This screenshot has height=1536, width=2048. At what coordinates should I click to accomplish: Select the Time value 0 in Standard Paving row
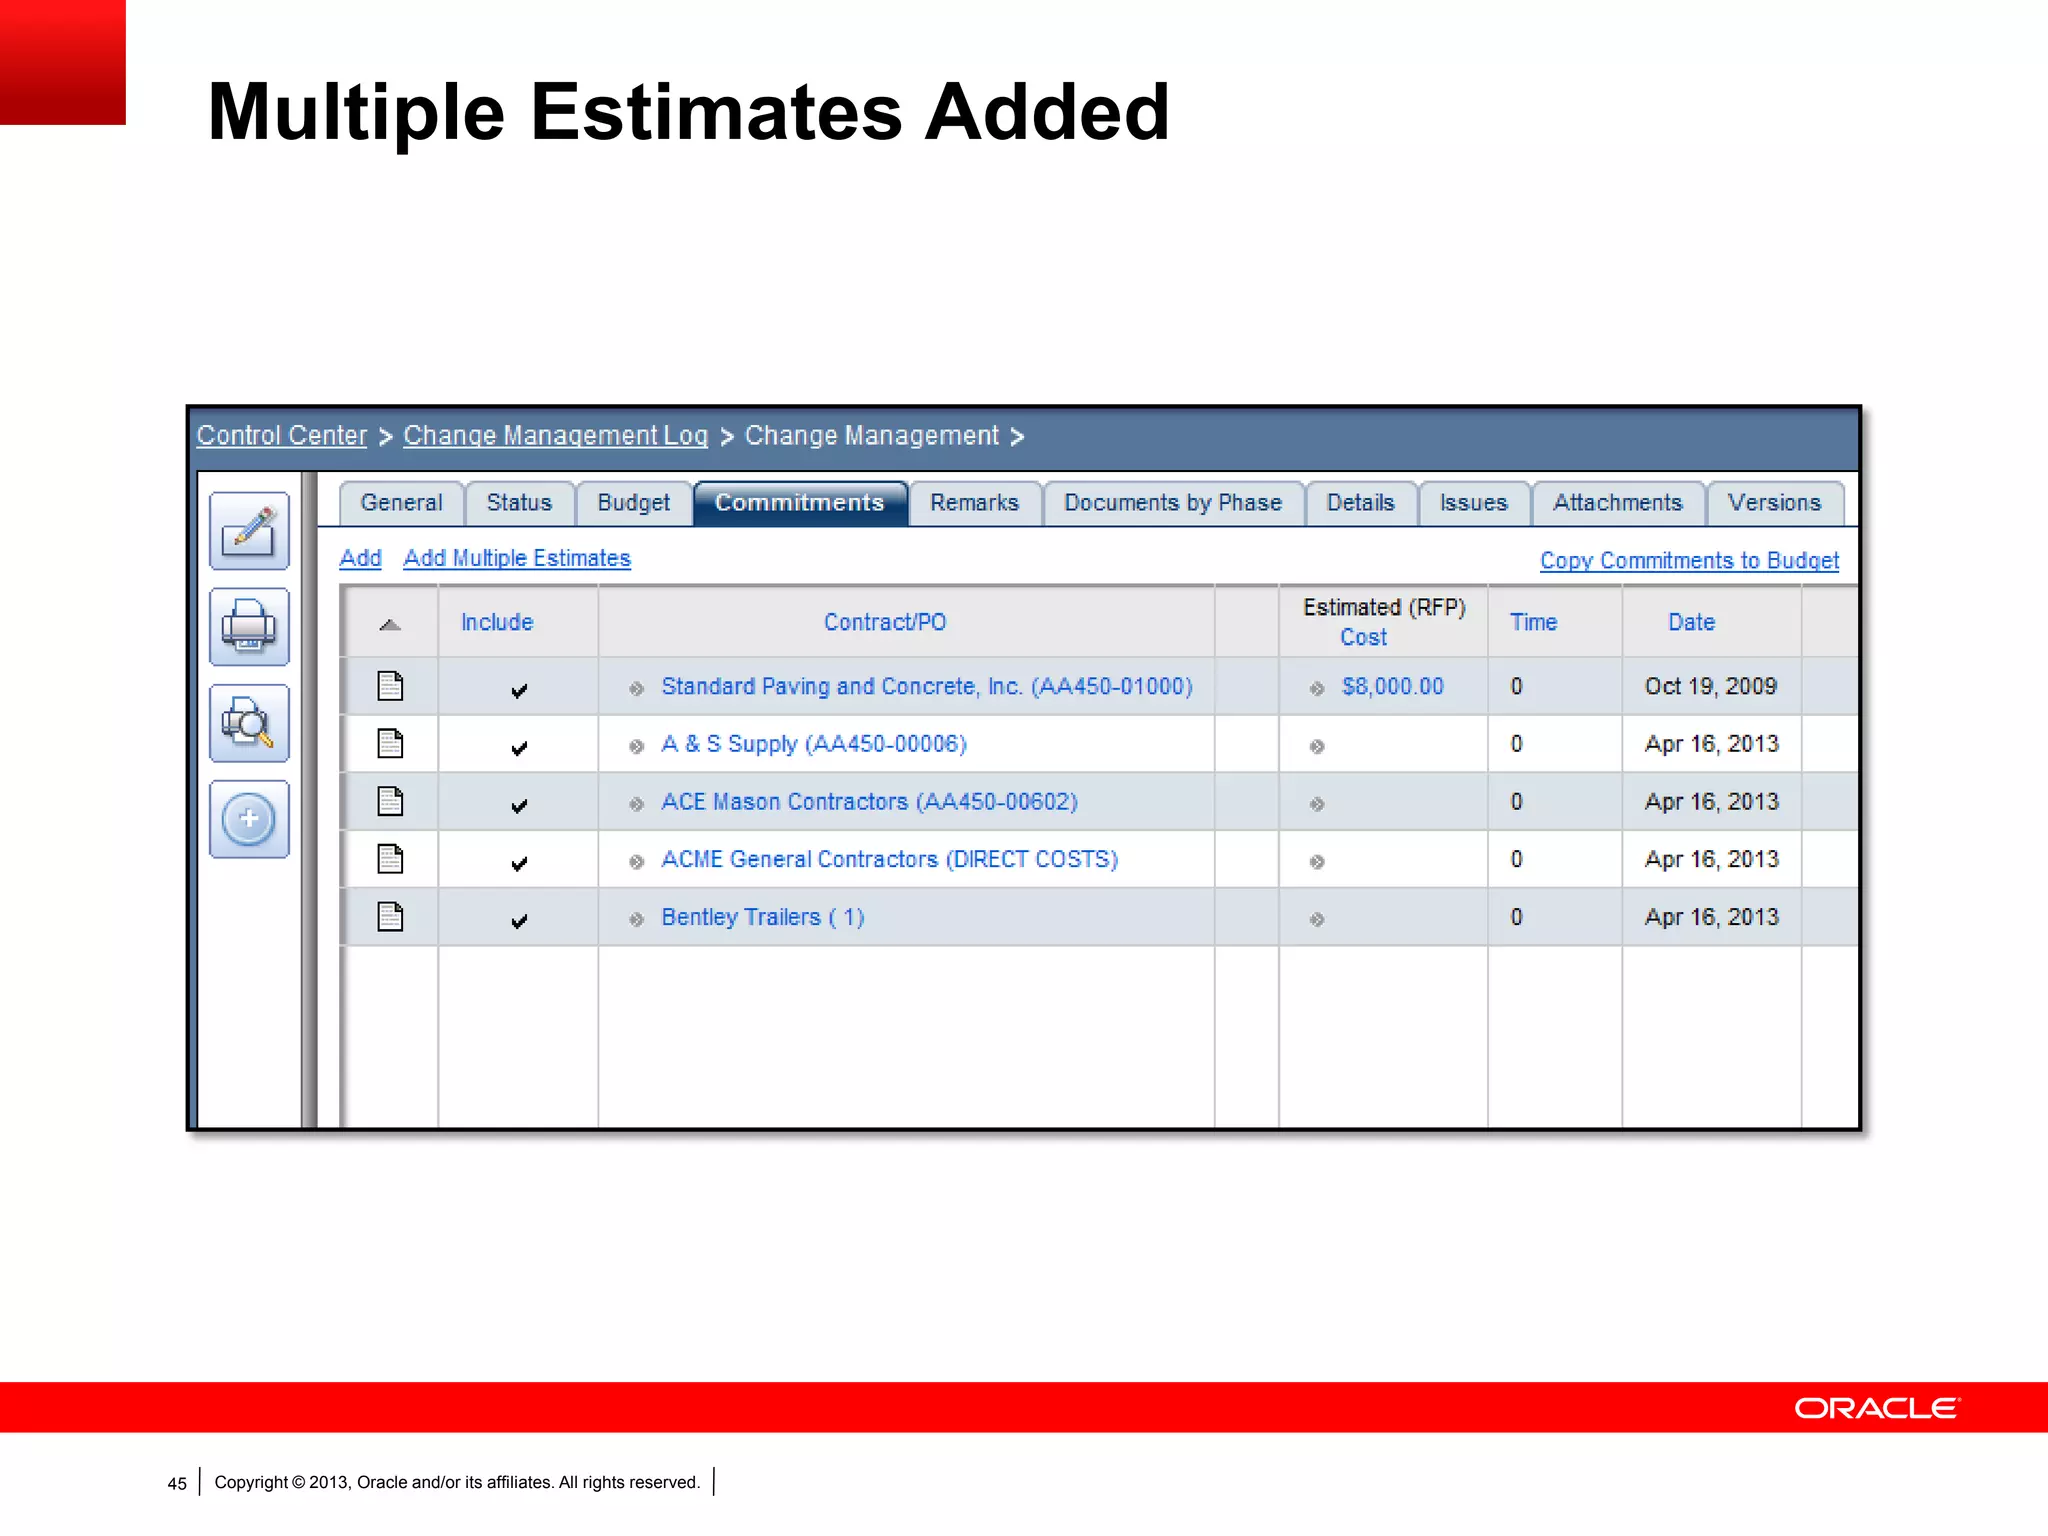pos(1516,687)
